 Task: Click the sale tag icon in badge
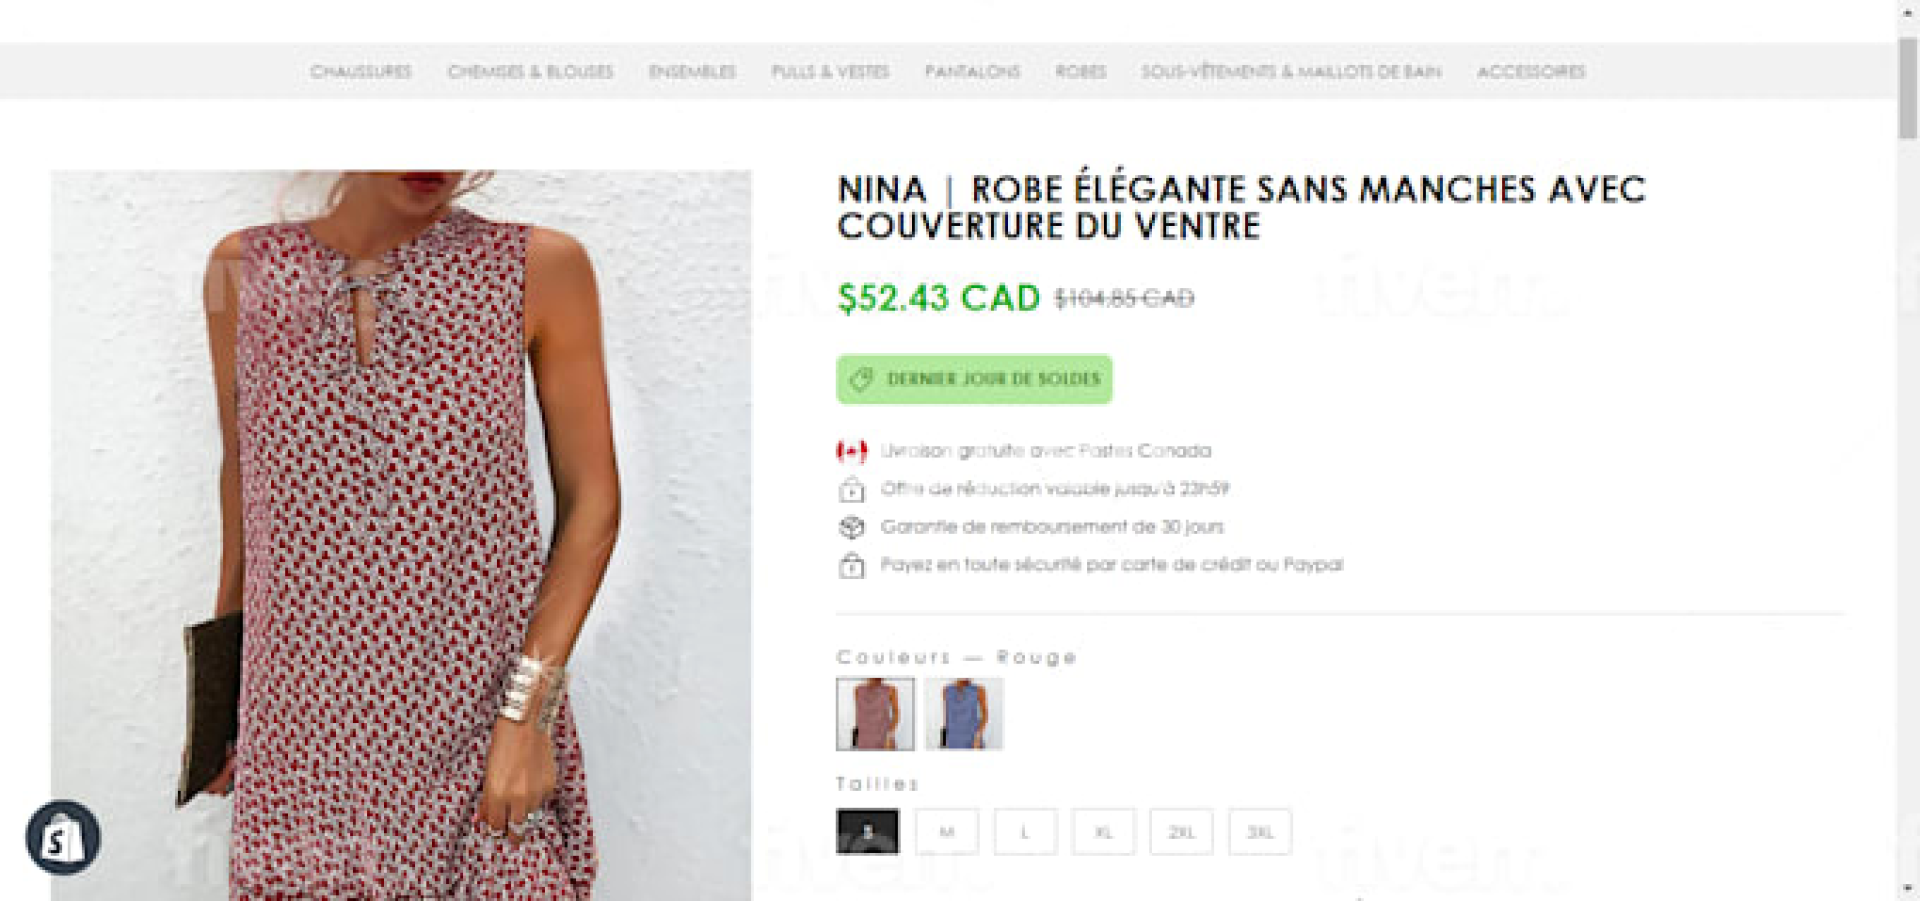coord(861,379)
